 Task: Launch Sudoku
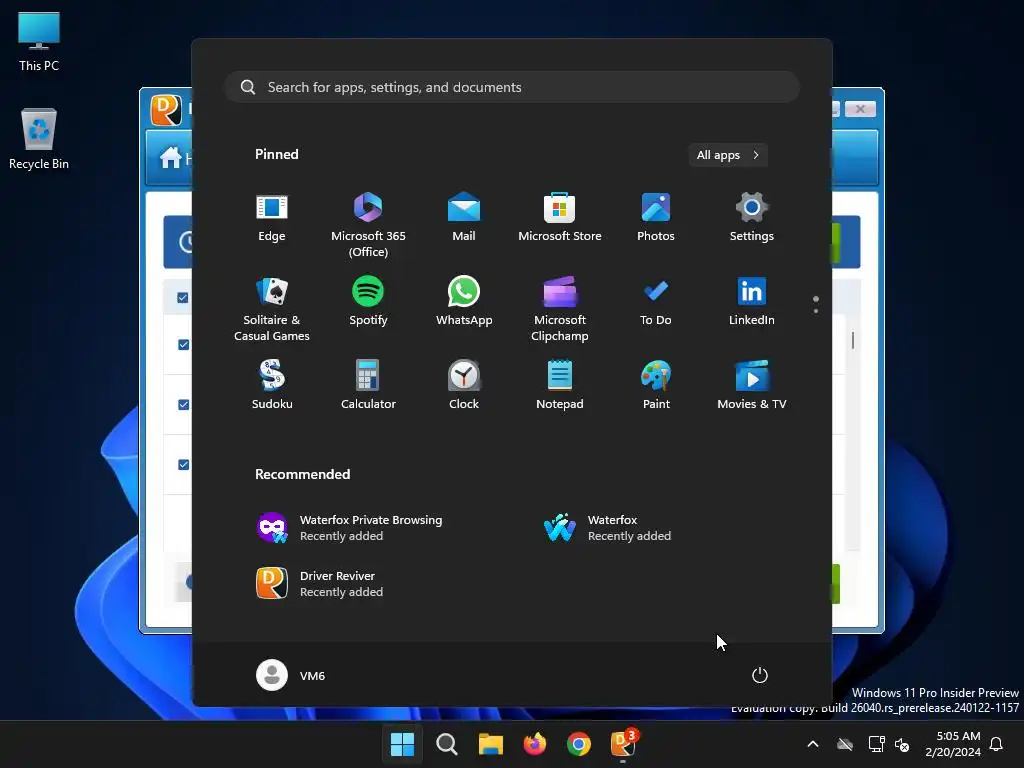pos(272,385)
